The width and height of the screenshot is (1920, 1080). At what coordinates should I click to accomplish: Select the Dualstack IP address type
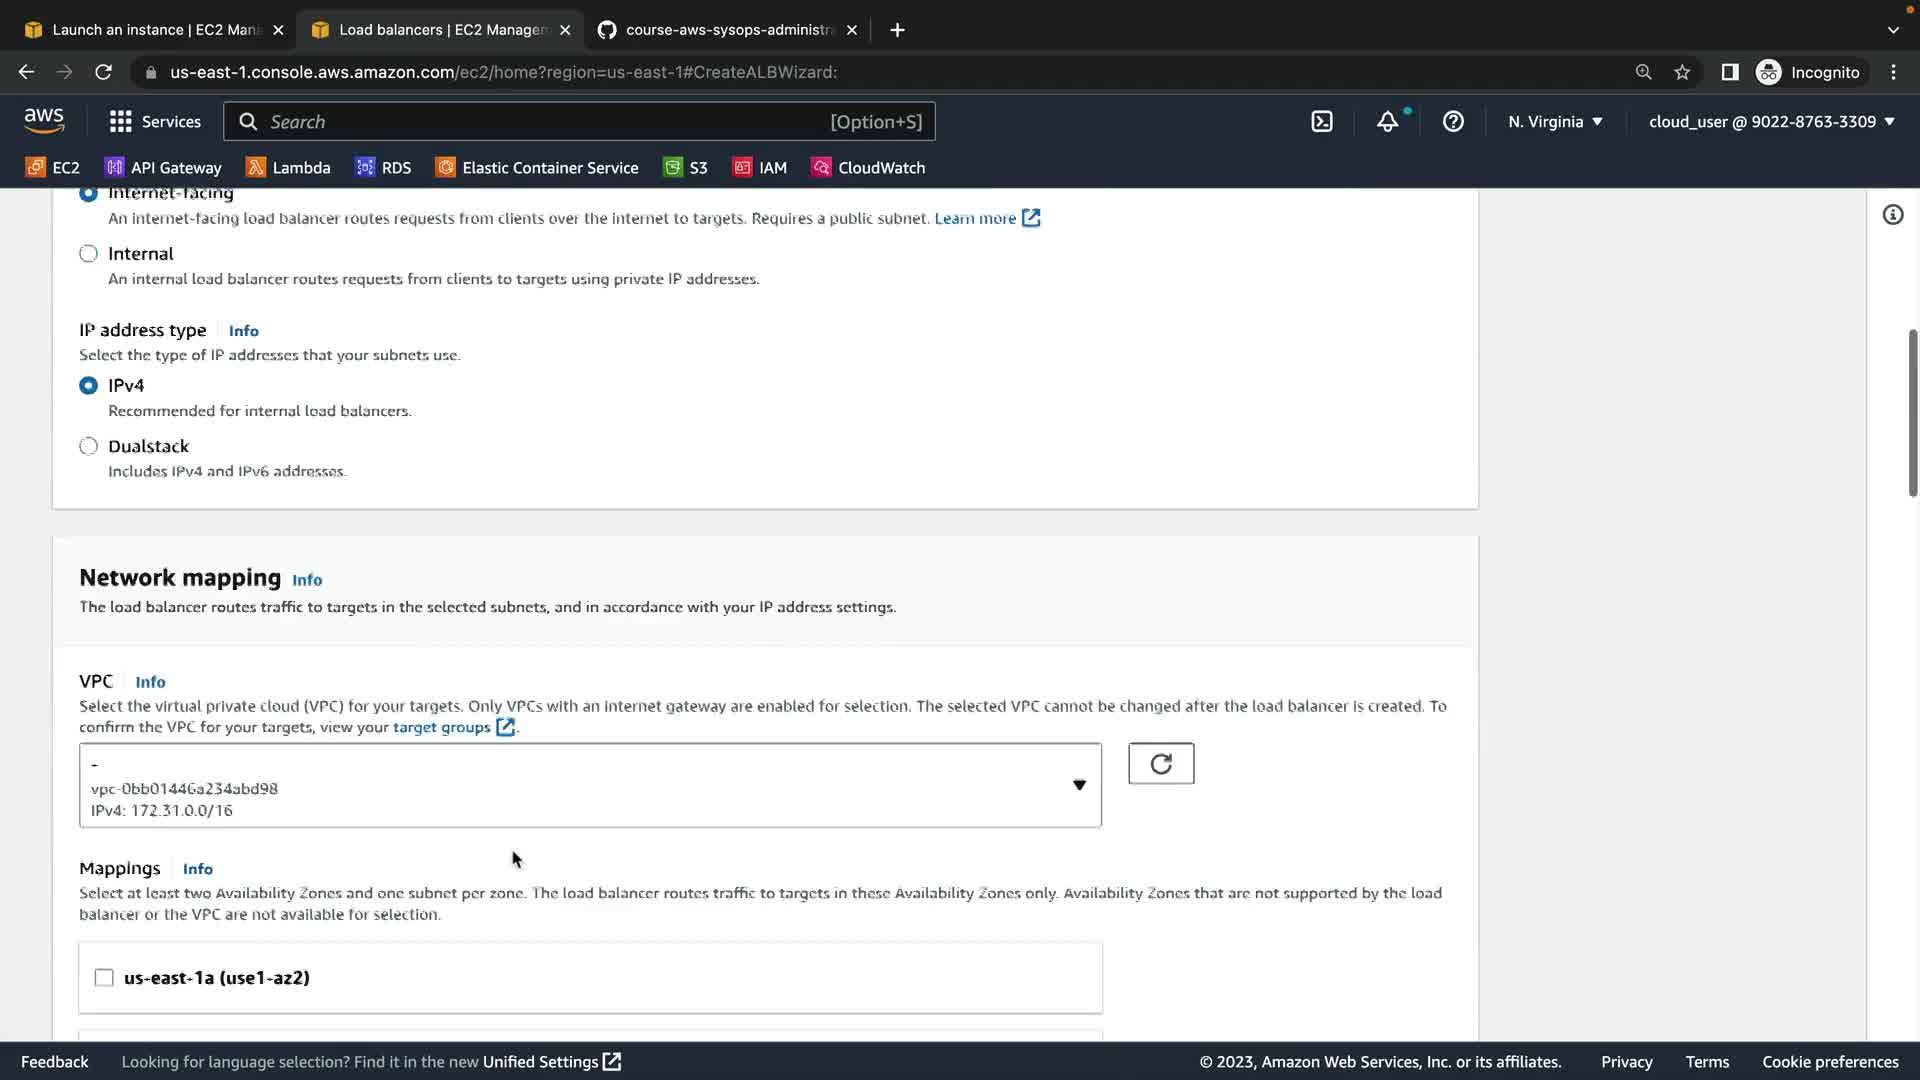89,446
